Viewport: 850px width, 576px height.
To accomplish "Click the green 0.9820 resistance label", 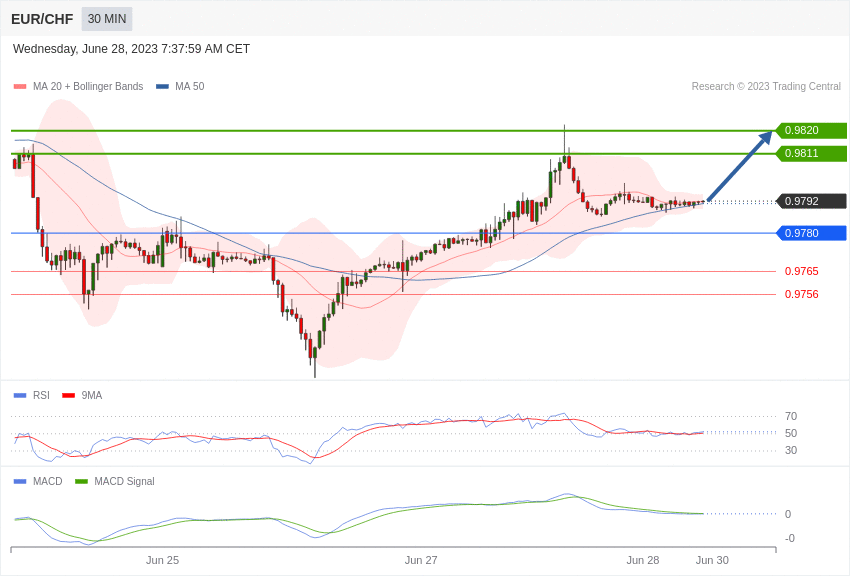I will click(812, 131).
